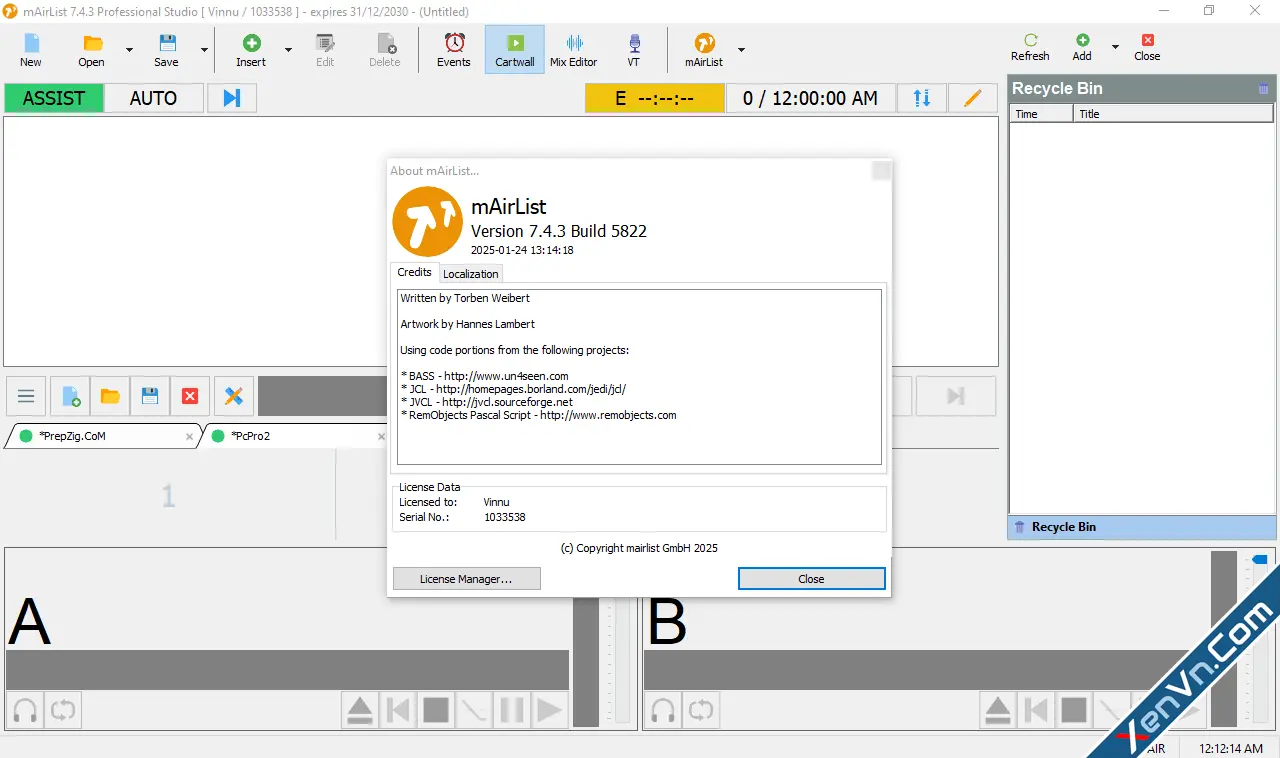Image resolution: width=1280 pixels, height=758 pixels.
Task: Click Player A play button
Action: point(549,711)
